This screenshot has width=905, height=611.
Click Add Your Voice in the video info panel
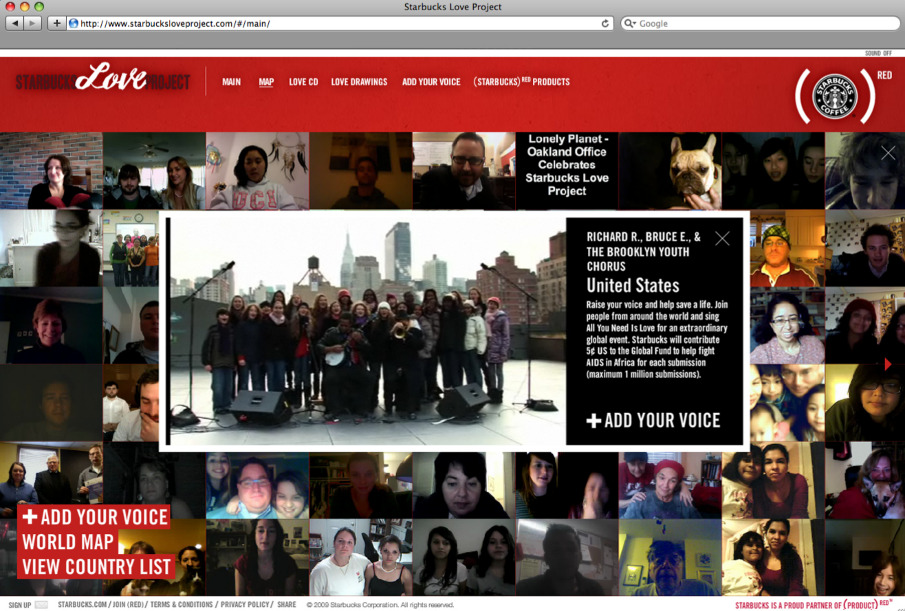(653, 421)
